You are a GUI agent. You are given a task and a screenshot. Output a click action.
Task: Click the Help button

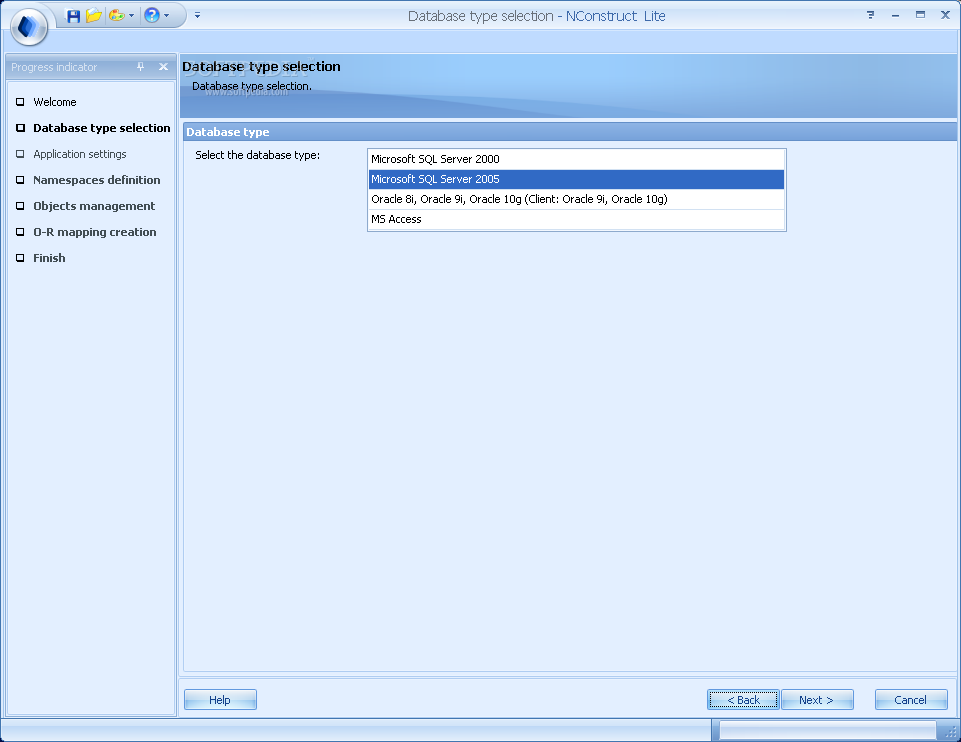[220, 700]
